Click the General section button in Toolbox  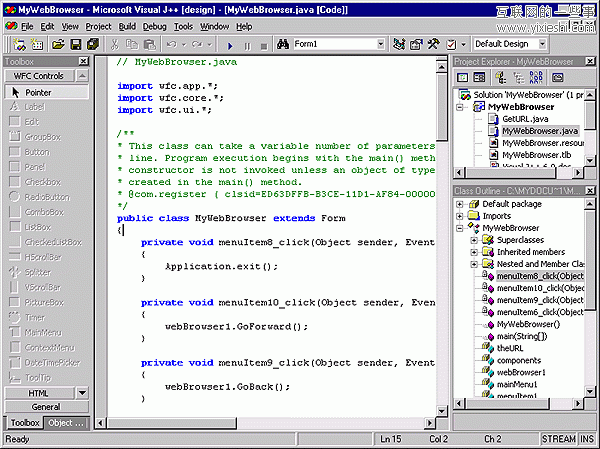coord(45,407)
